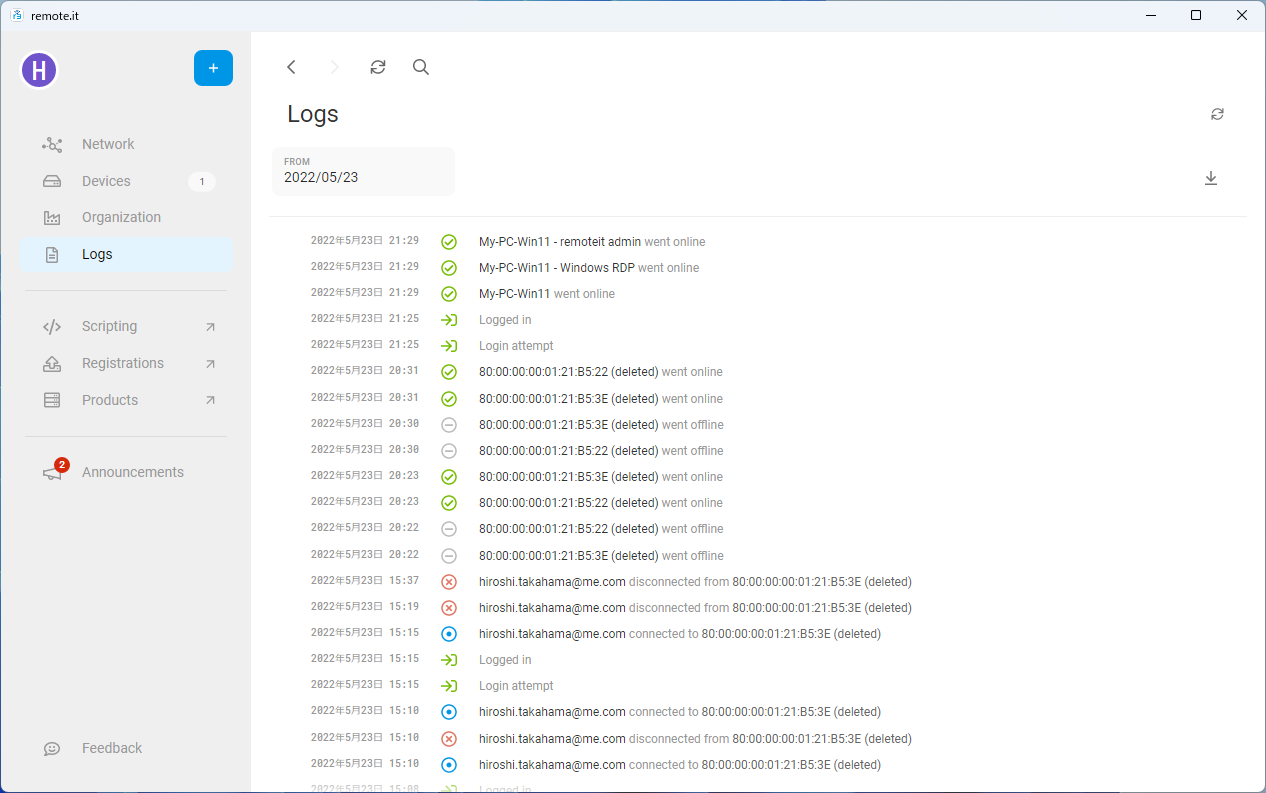
Task: Click B5:22 went offline entry at 20:30
Action: [601, 451]
